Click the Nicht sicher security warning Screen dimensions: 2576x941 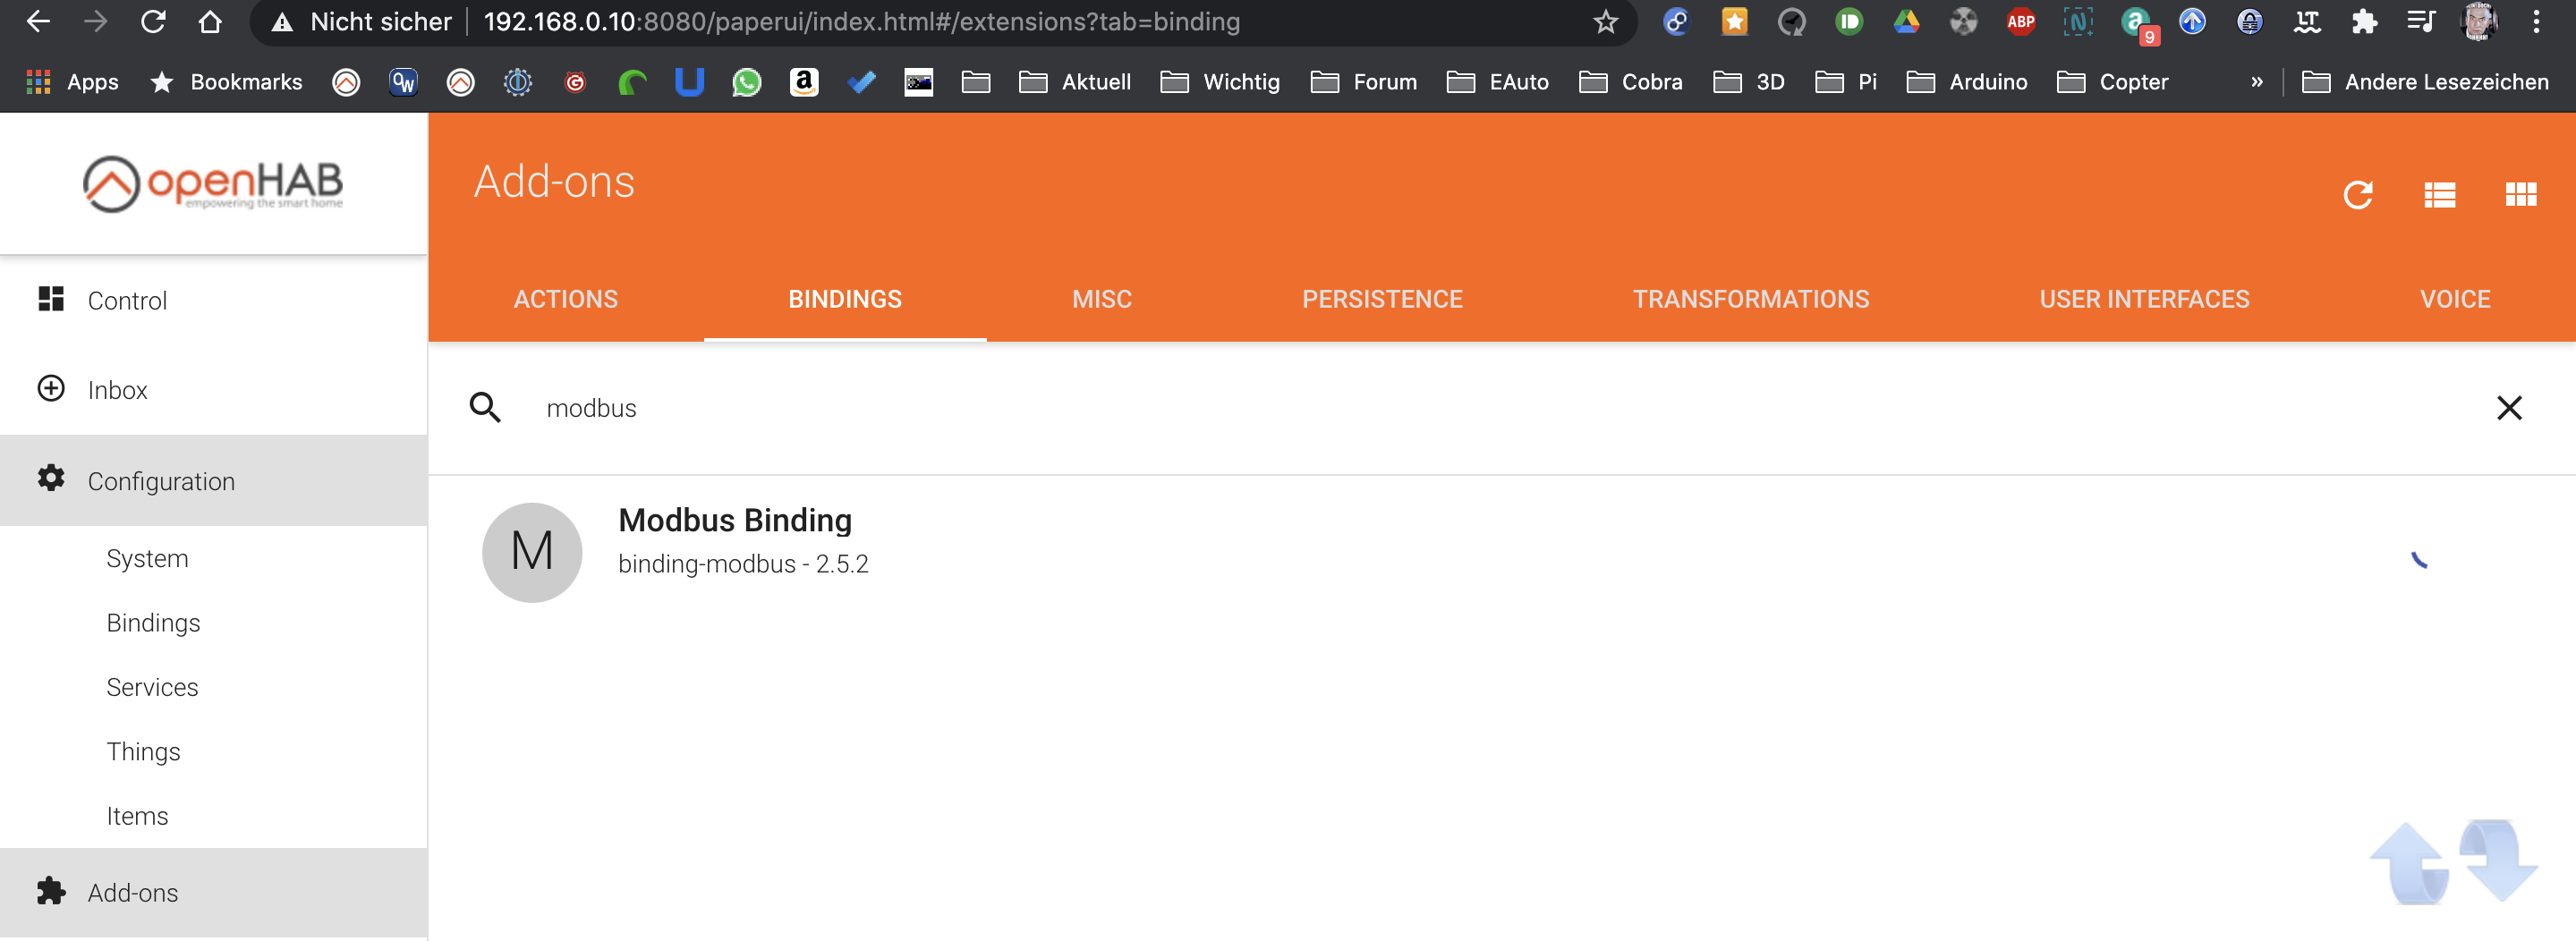pyautogui.click(x=362, y=22)
